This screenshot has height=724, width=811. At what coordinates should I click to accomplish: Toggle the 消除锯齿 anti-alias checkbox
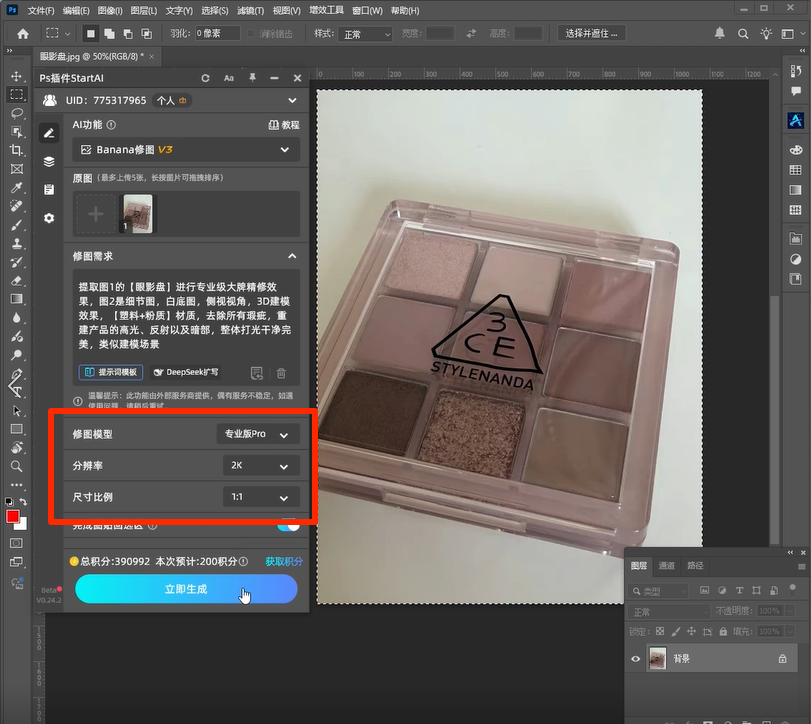tap(251, 34)
